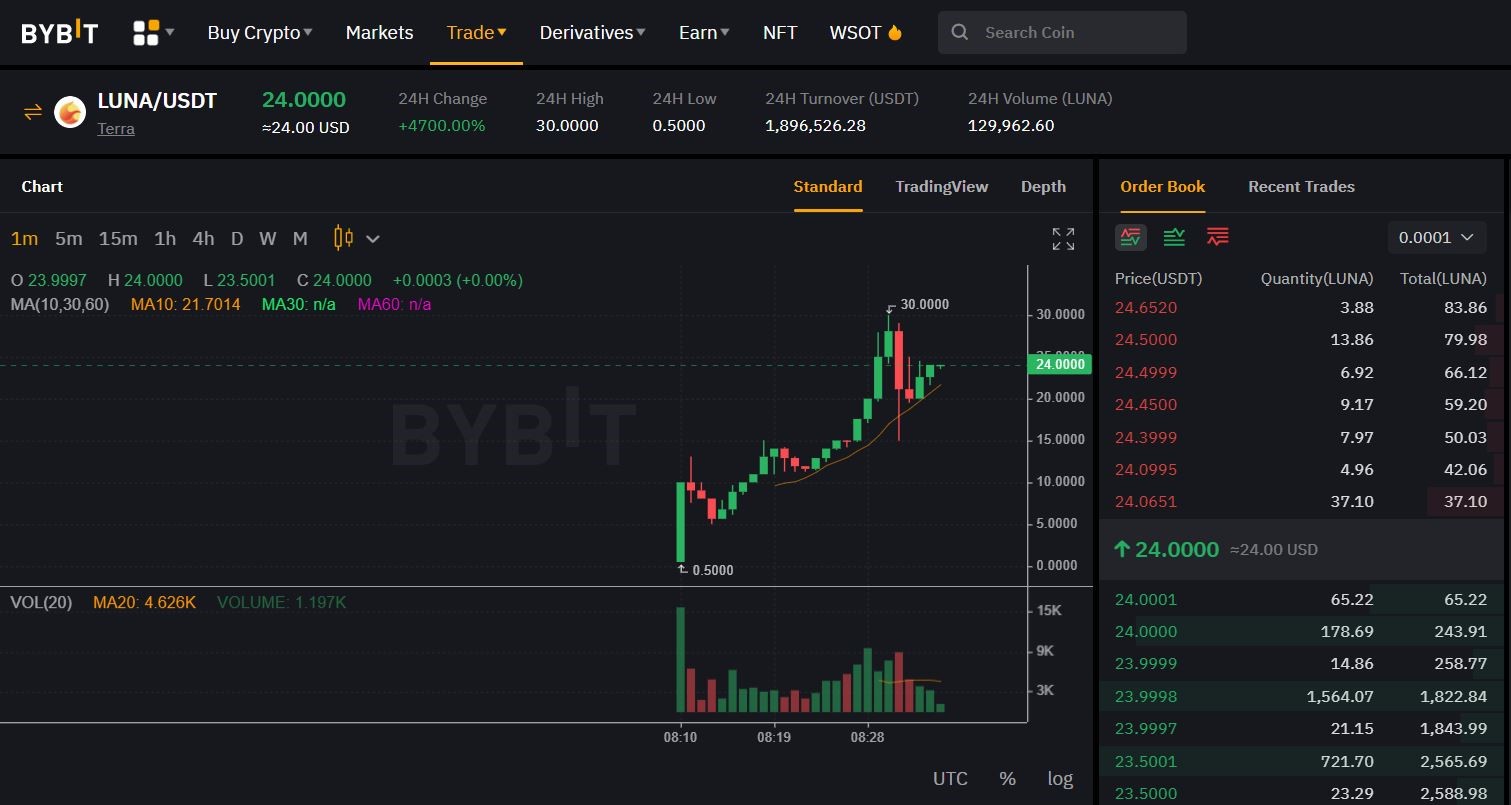Image resolution: width=1511 pixels, height=805 pixels.
Task: Select the 4h timeframe
Action: tap(203, 238)
